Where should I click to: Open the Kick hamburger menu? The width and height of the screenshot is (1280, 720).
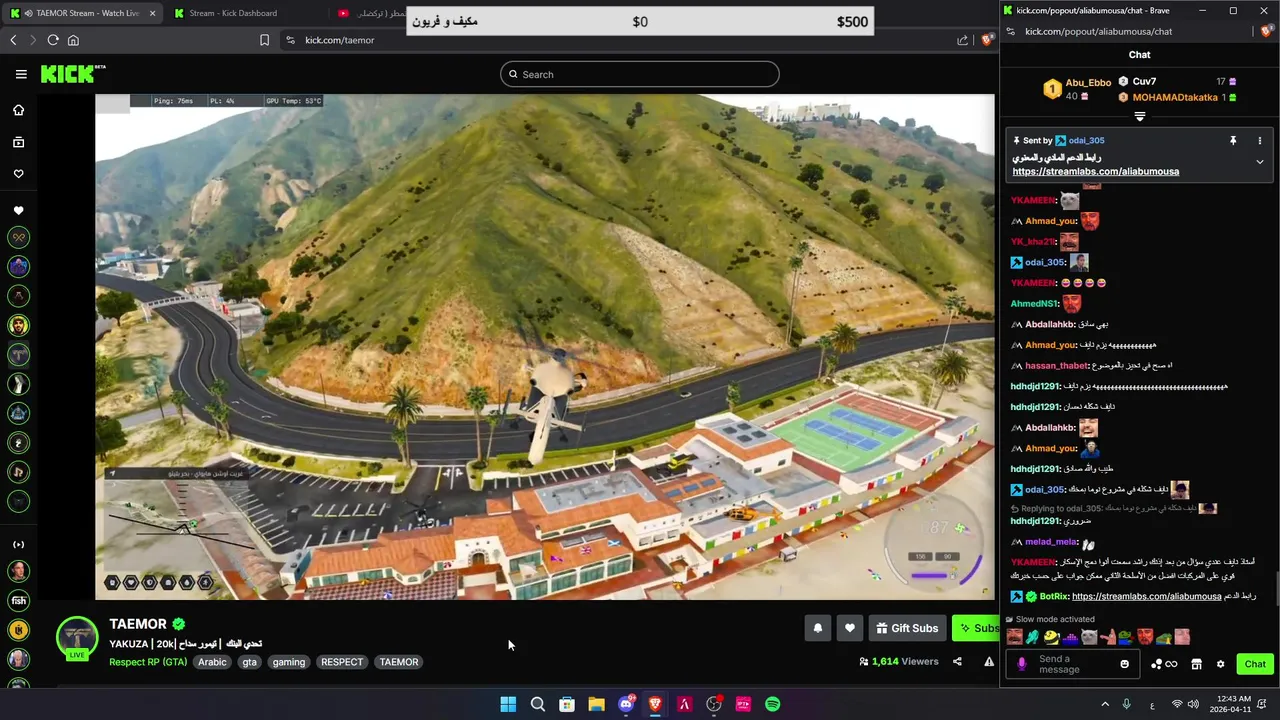pyautogui.click(x=21, y=74)
